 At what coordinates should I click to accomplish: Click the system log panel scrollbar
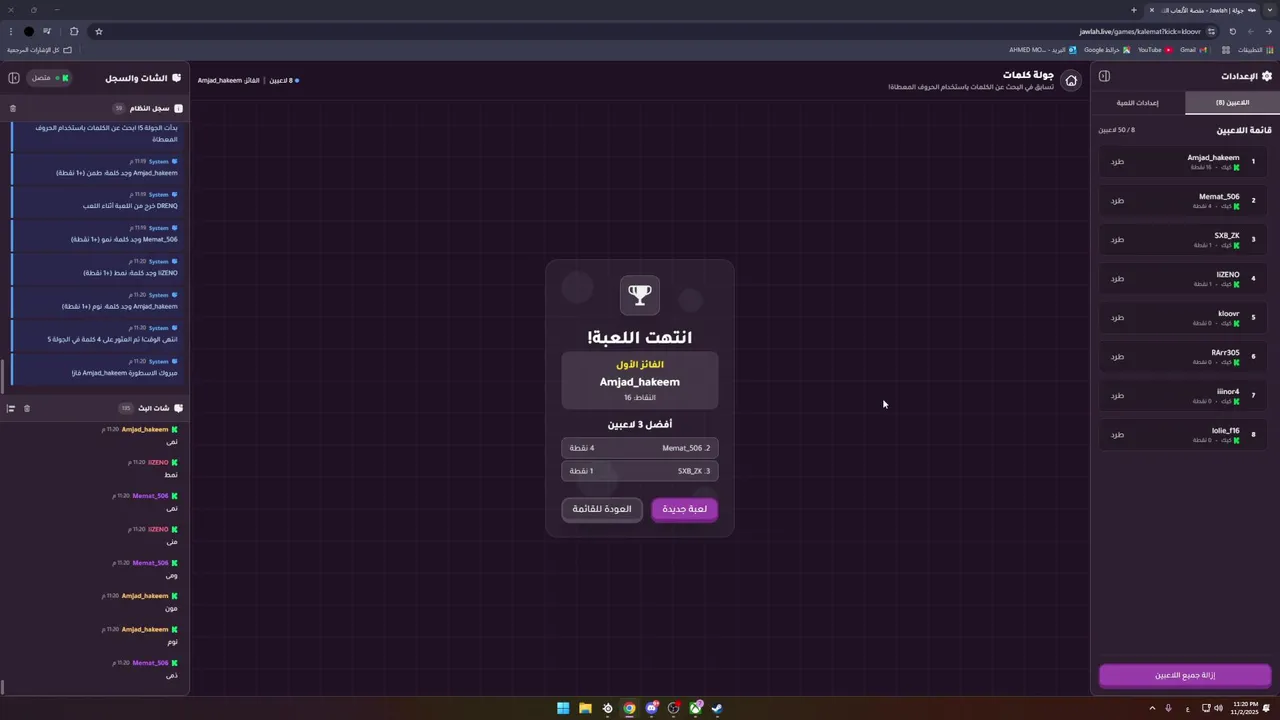(x=2, y=375)
